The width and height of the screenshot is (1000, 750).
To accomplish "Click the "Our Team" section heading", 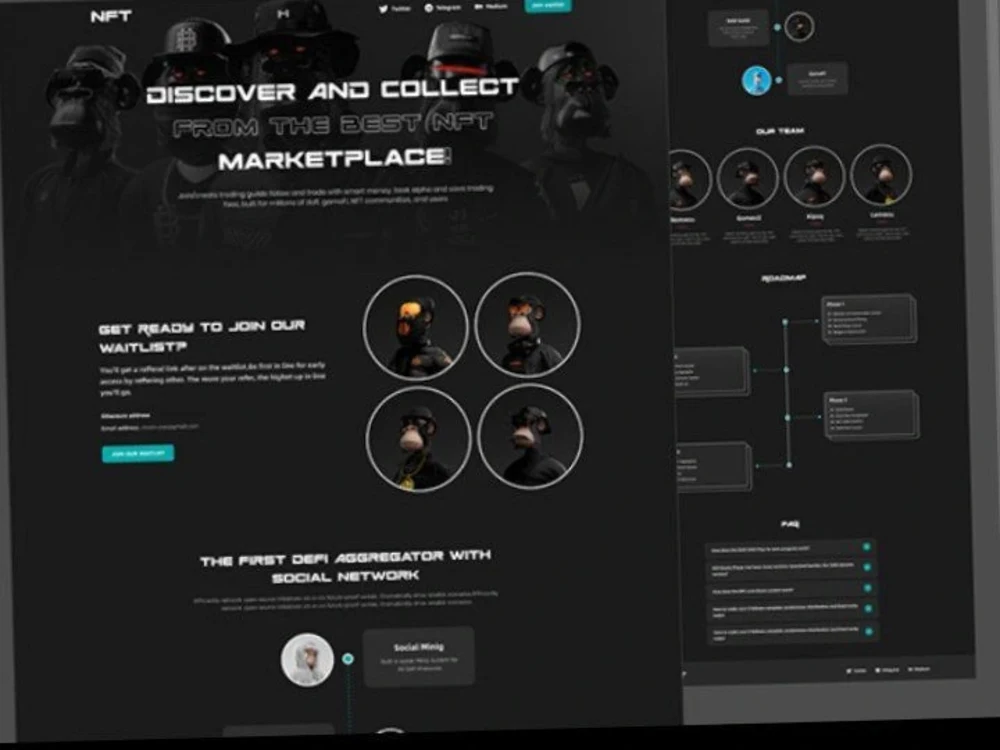I will tap(780, 131).
